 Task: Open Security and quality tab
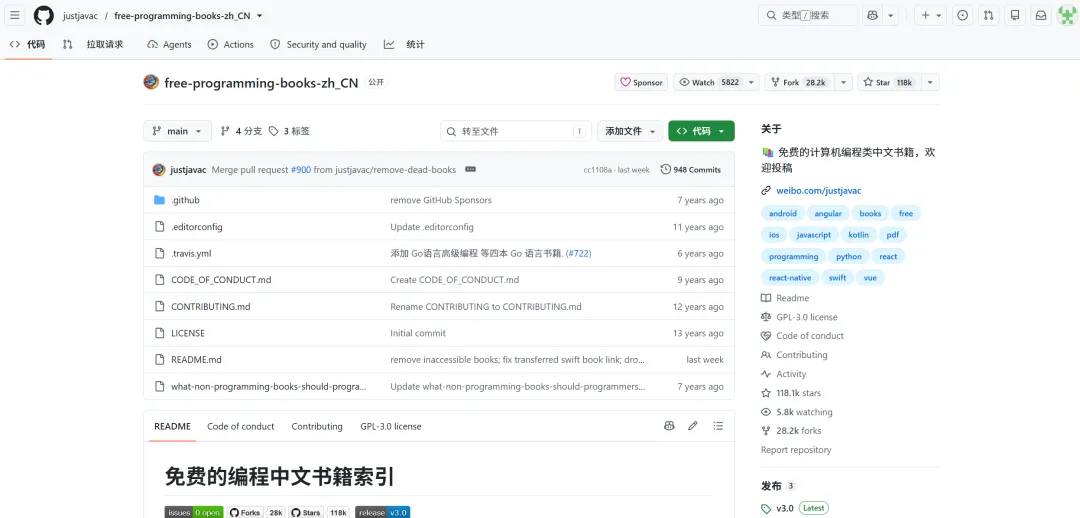click(318, 44)
